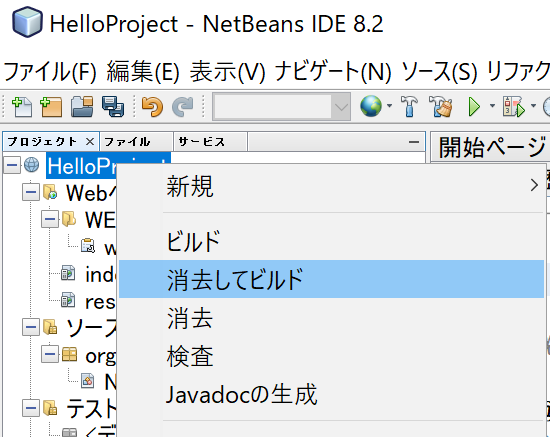Click the Save All disks icon
The height and width of the screenshot is (437, 550).
(113, 107)
